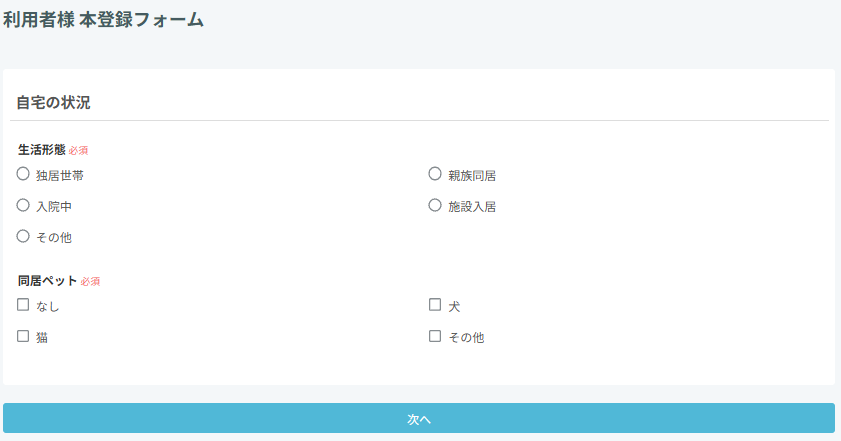Viewport: 841px width, 441px height.
Task: Pick the 施設入居 radio button
Action: [435, 205]
